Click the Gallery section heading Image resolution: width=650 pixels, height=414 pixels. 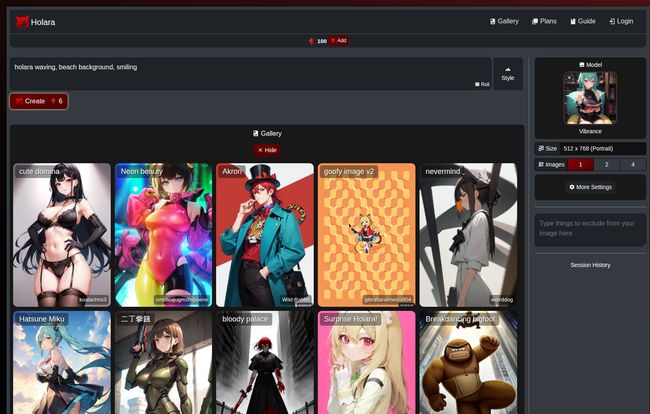[267, 133]
